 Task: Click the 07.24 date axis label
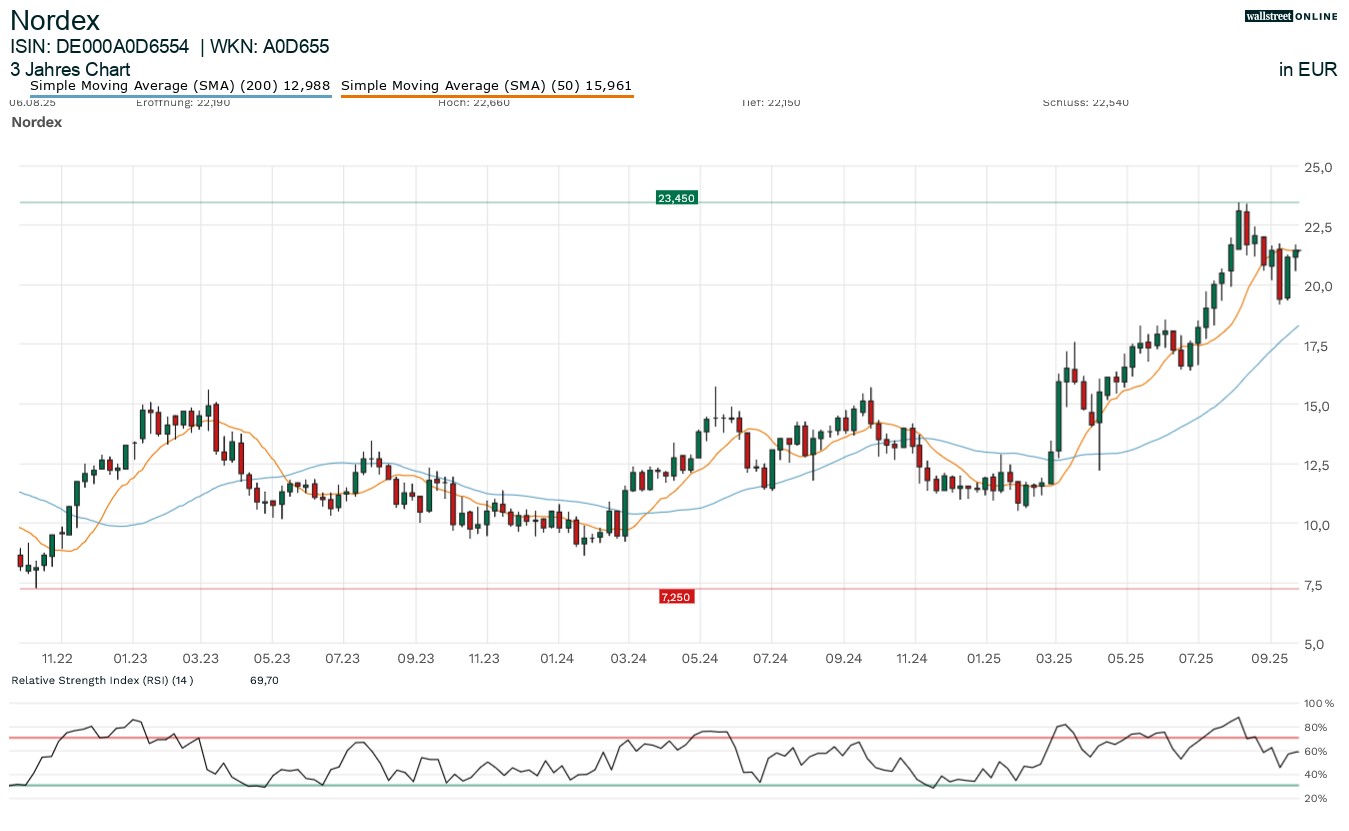tap(771, 659)
